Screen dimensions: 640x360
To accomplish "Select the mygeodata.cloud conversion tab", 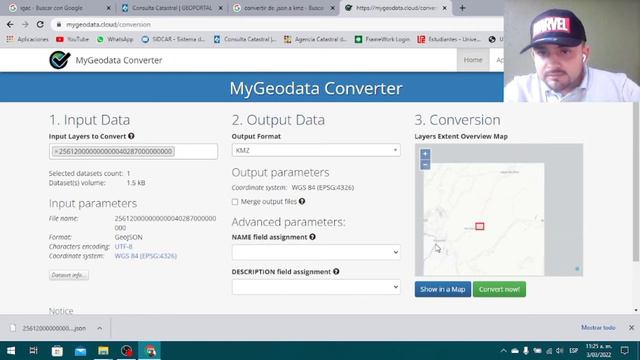I will coord(396,8).
